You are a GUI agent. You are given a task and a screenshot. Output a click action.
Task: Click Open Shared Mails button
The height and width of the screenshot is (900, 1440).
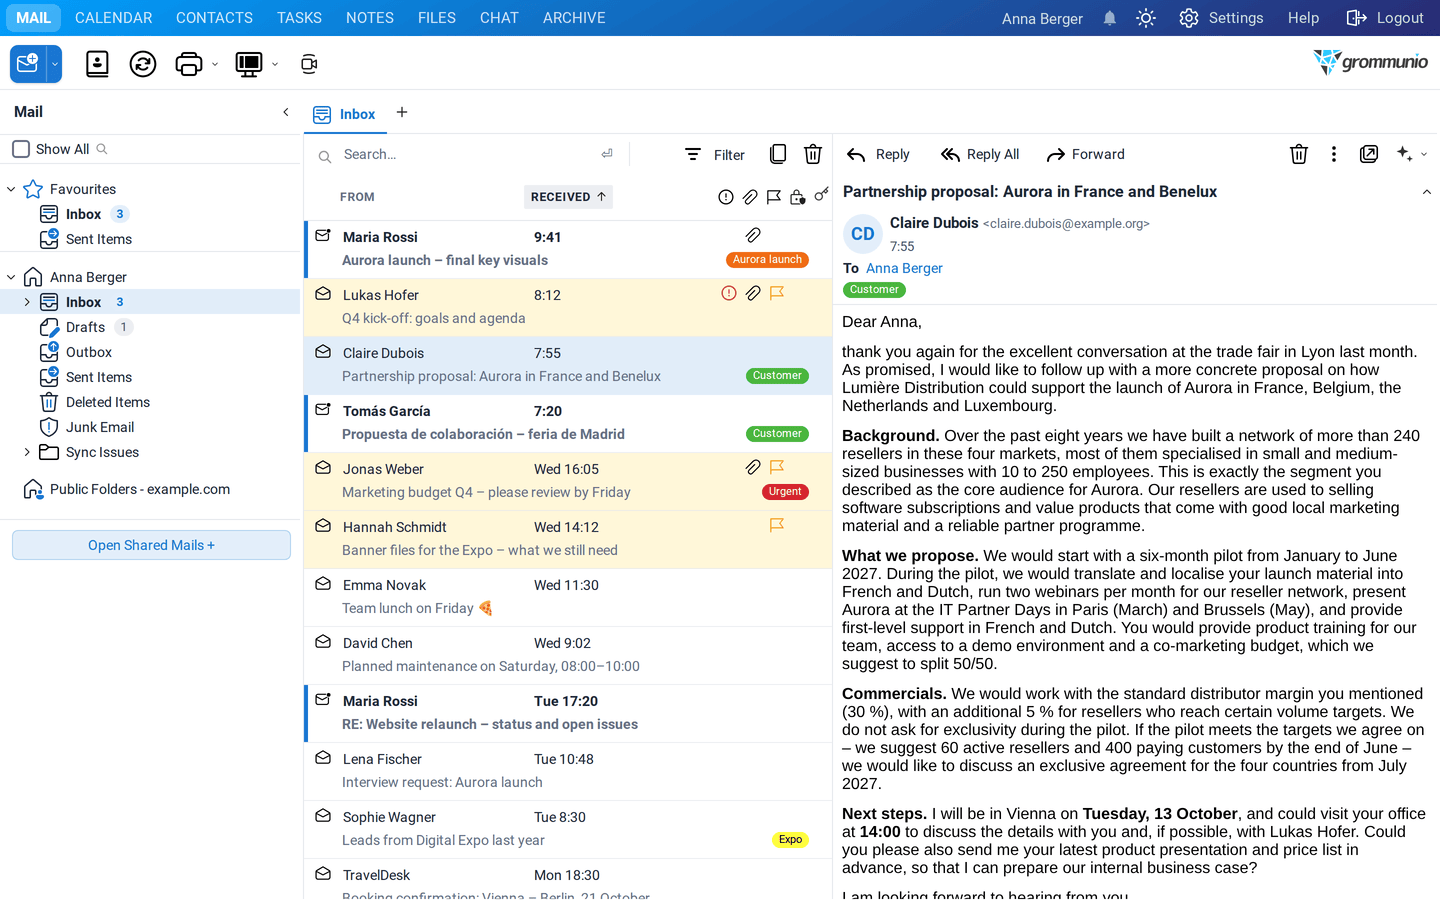(x=151, y=545)
